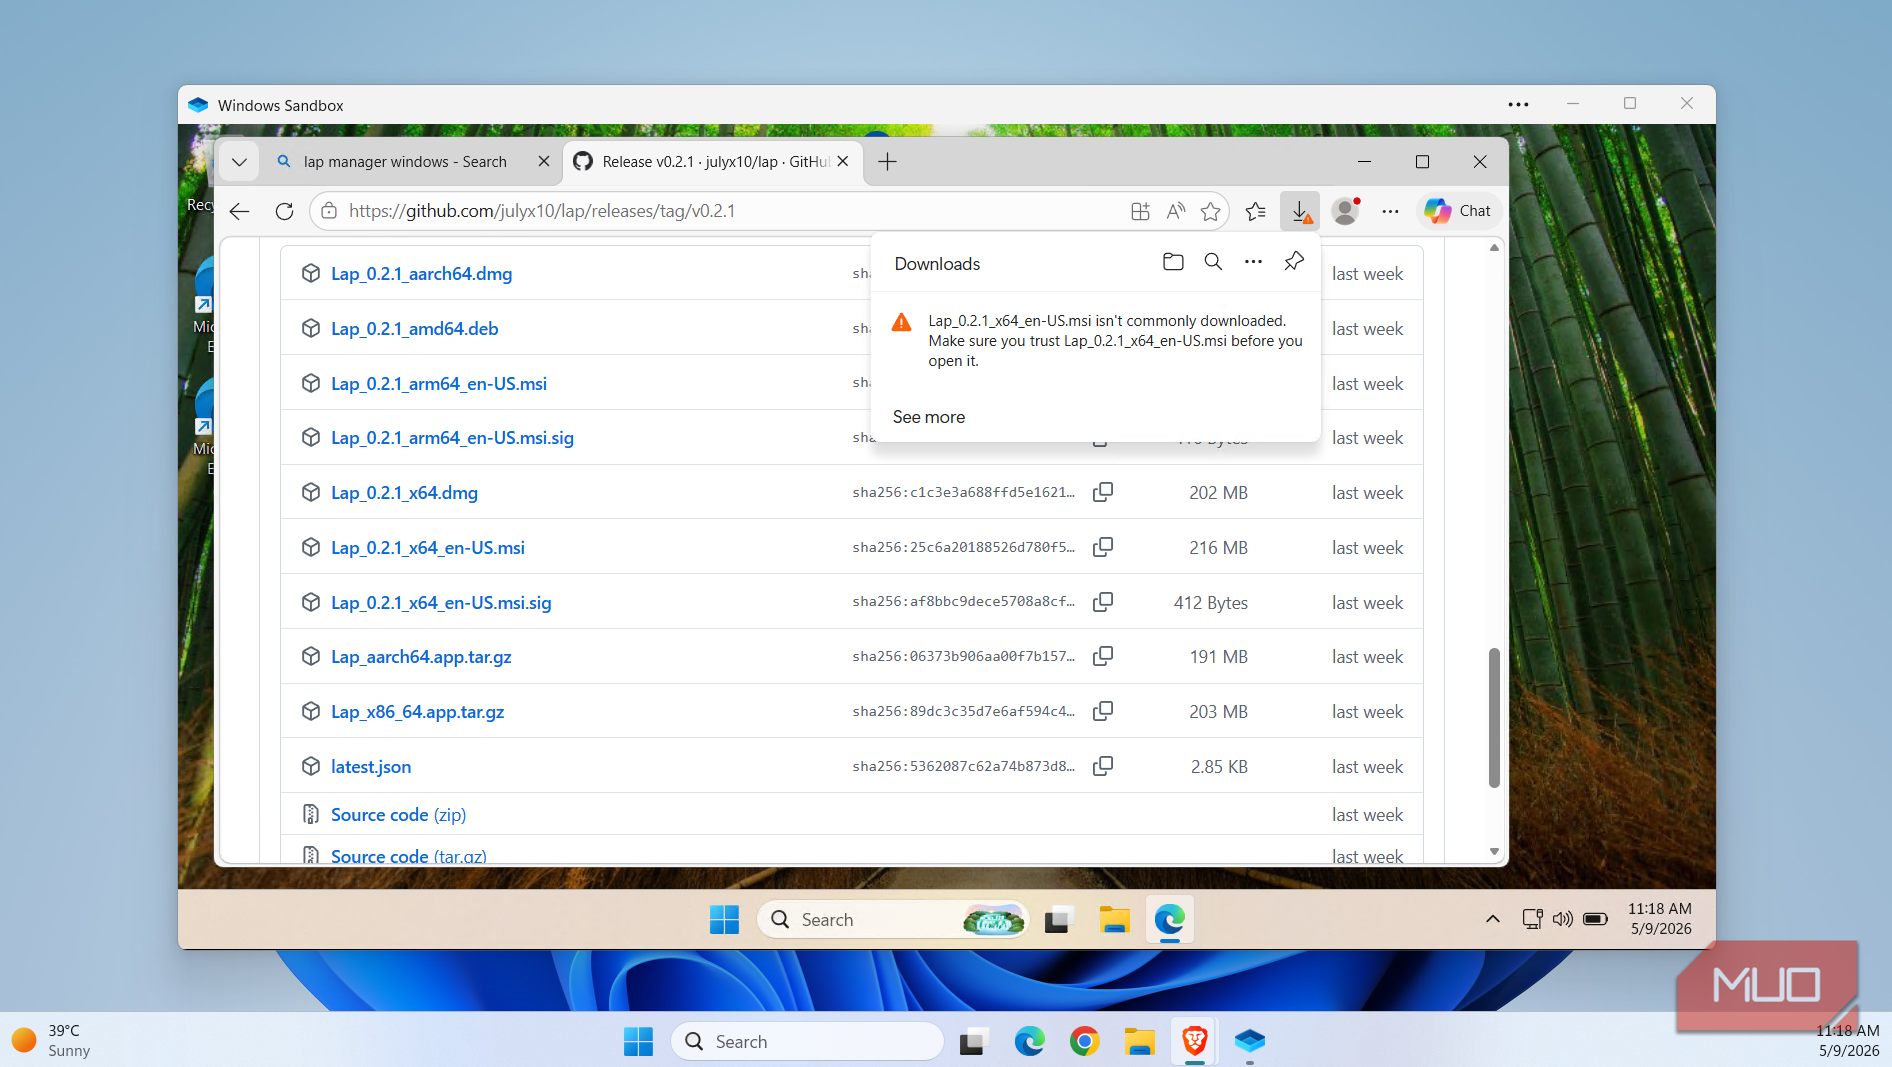1892x1067 pixels.
Task: Copy sha256 hash for Lap_0.2.1_x64_en-US.msi
Action: click(1103, 547)
